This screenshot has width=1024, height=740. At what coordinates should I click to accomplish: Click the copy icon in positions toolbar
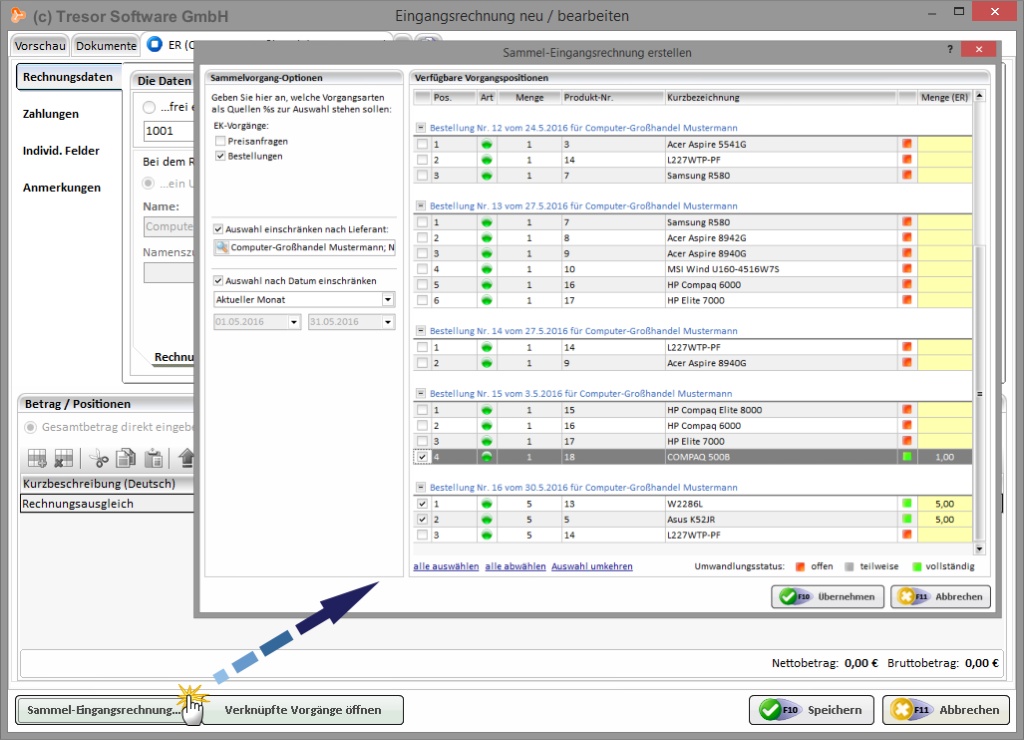(126, 459)
